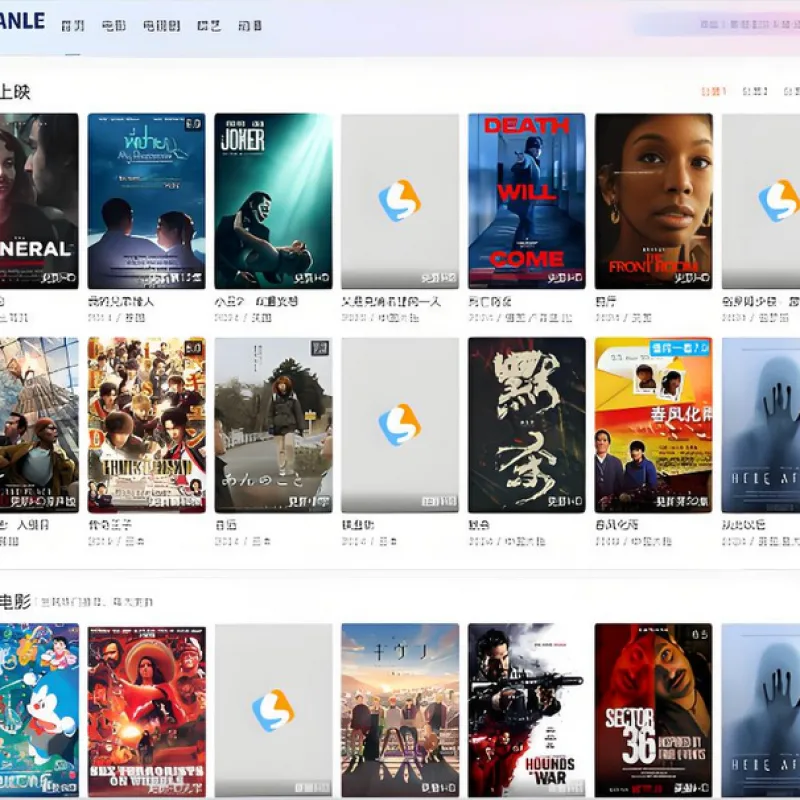This screenshot has width=800, height=800.
Task: Open the partially visible NERAL poster
Action: pyautogui.click(x=39, y=201)
